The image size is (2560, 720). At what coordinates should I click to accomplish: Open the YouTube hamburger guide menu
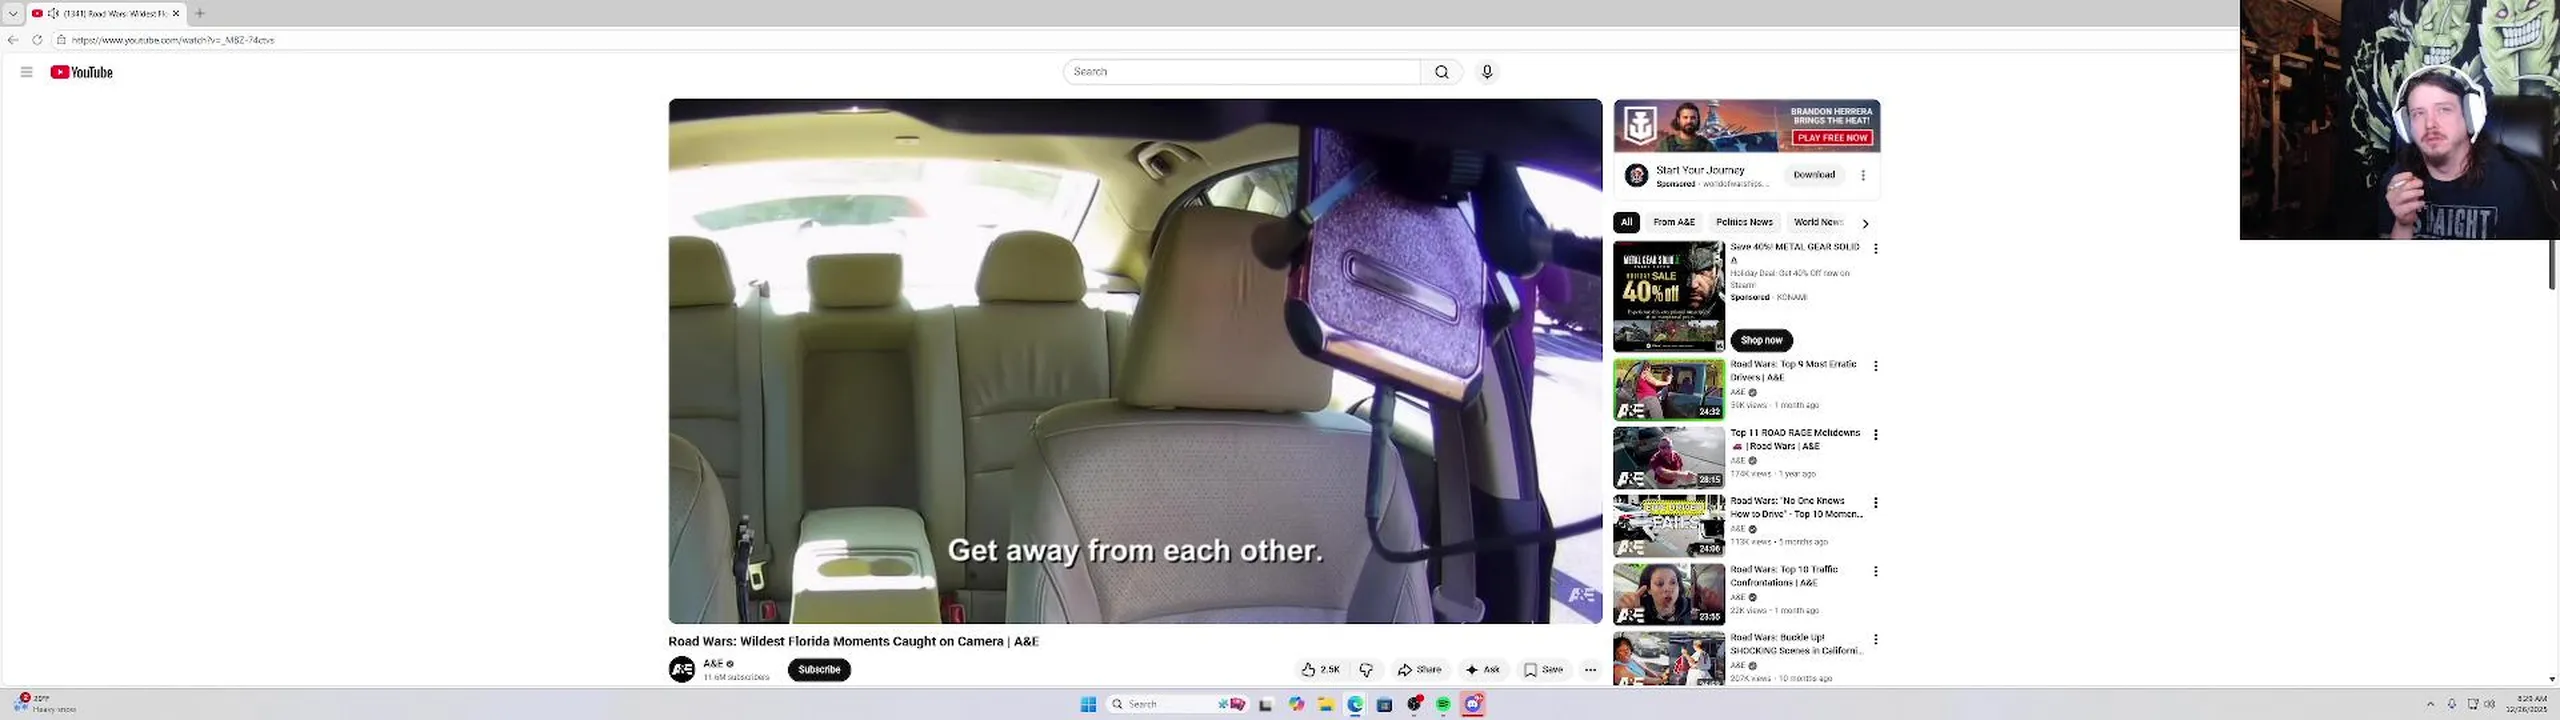pyautogui.click(x=26, y=72)
